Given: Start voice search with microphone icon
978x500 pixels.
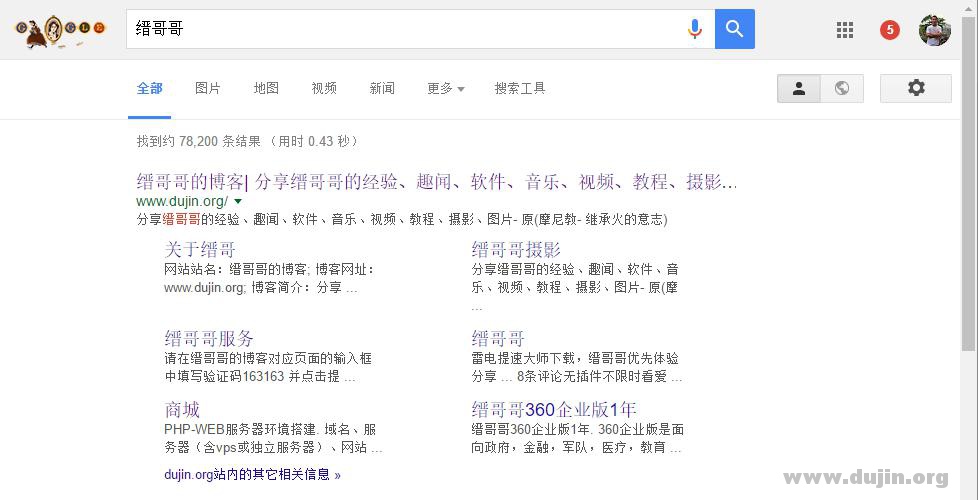Looking at the screenshot, I should (x=695, y=29).
